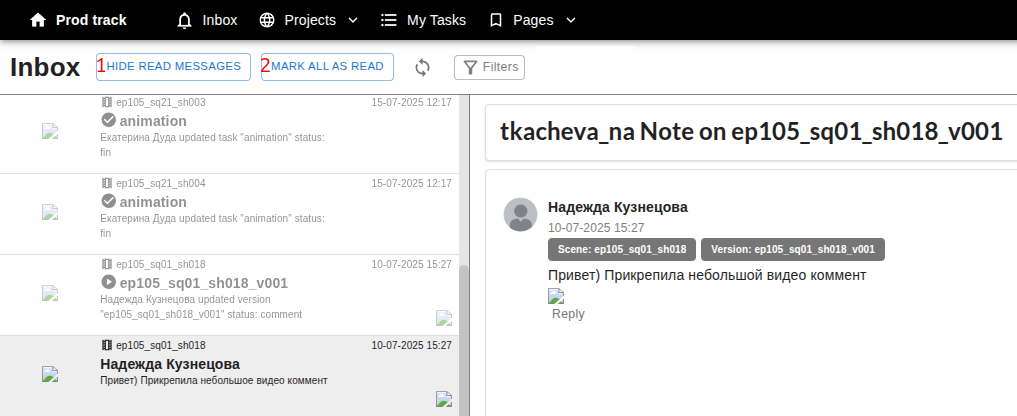Open the Prod track home icon
The image size is (1017, 416).
(38, 20)
